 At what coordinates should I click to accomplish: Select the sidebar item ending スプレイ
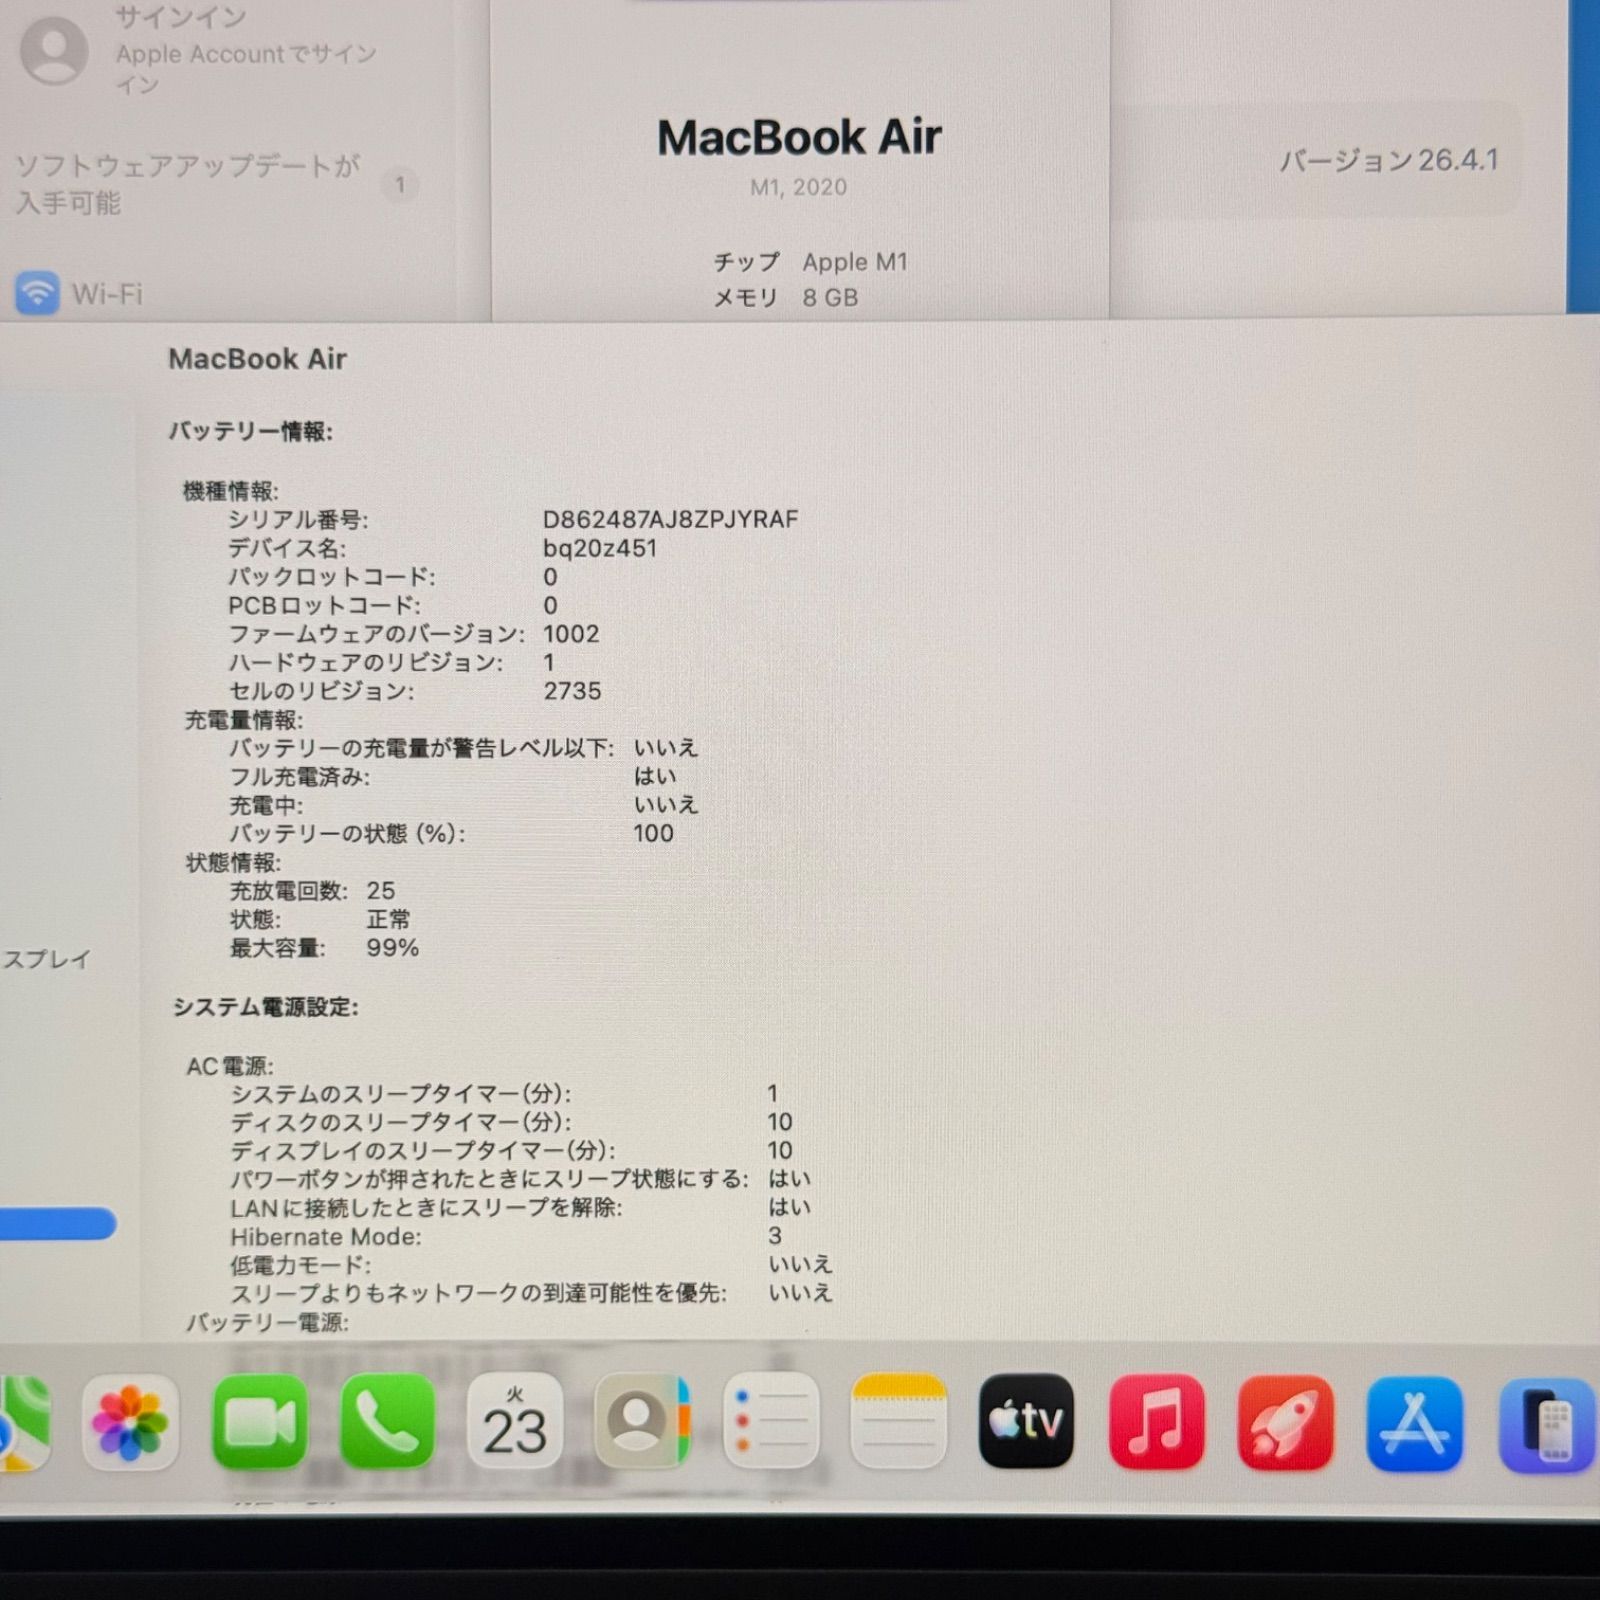46,959
